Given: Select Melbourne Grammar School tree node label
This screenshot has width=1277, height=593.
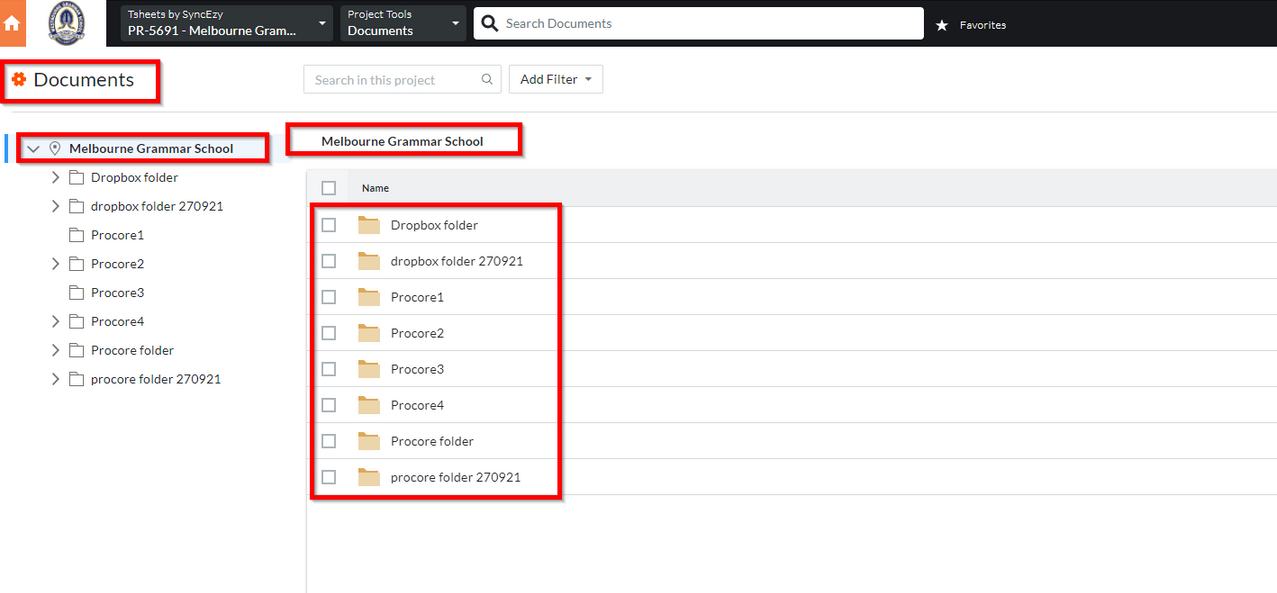Looking at the screenshot, I should (x=151, y=148).
